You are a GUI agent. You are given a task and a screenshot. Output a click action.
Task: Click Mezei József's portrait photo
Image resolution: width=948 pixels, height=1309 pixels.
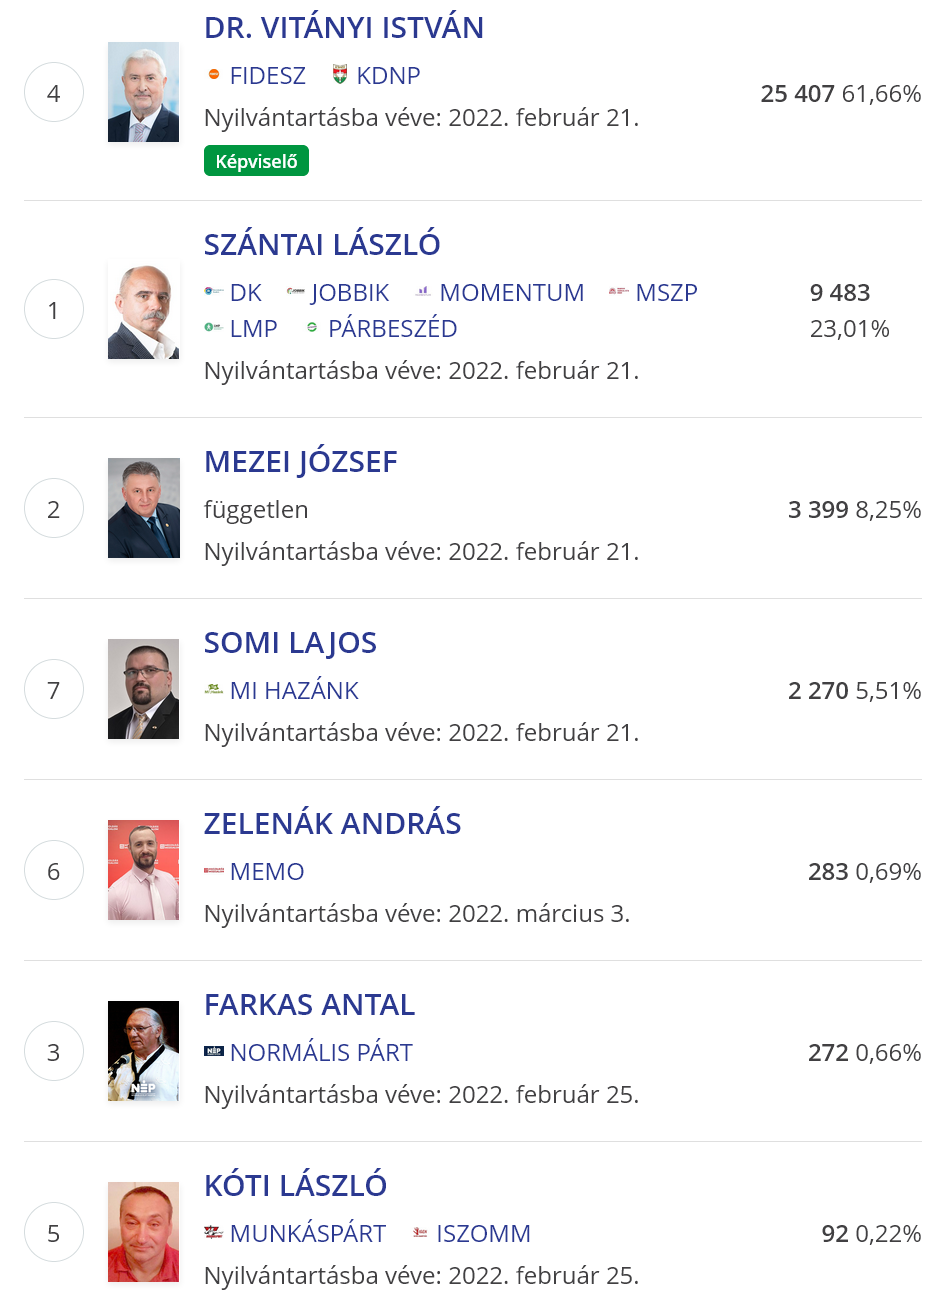[144, 508]
